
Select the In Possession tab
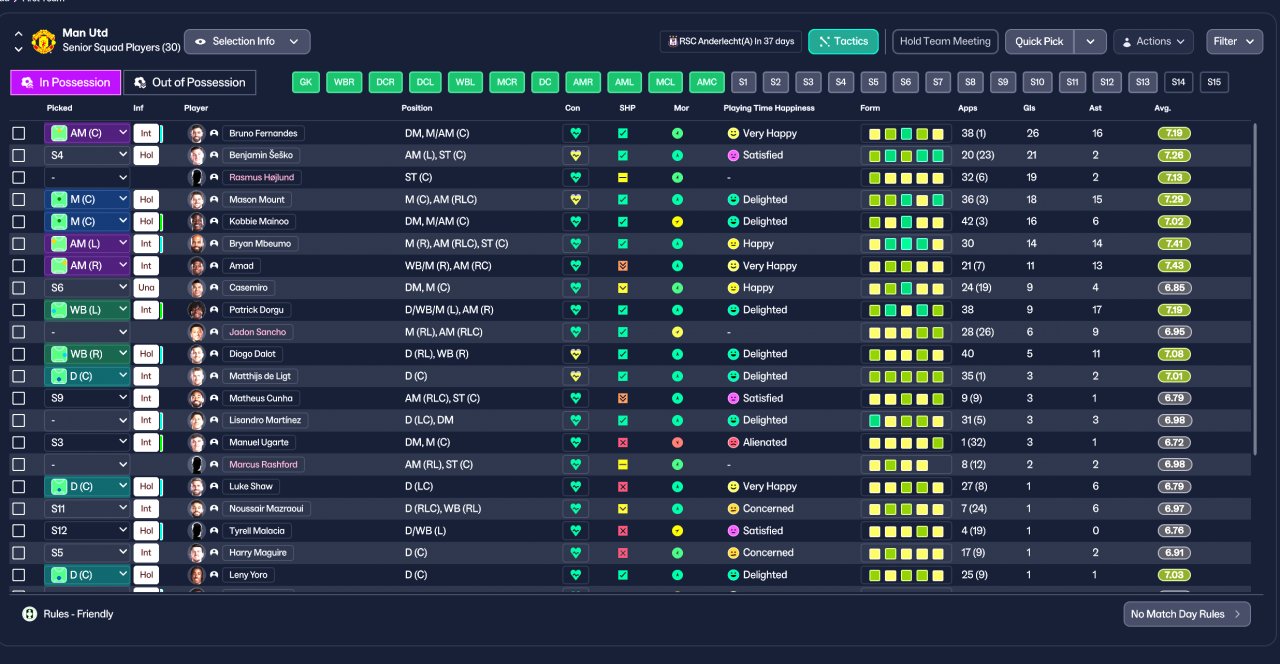tap(66, 82)
